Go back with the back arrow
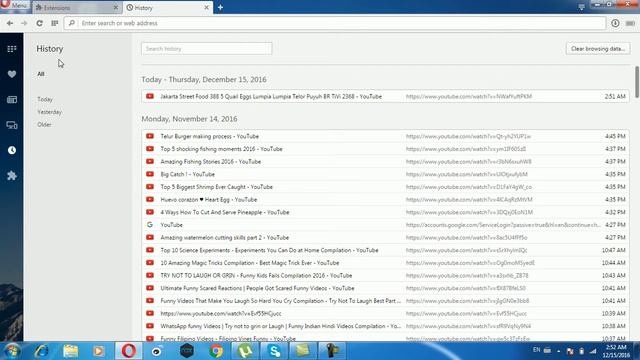The height and width of the screenshot is (360, 640). (10, 23)
